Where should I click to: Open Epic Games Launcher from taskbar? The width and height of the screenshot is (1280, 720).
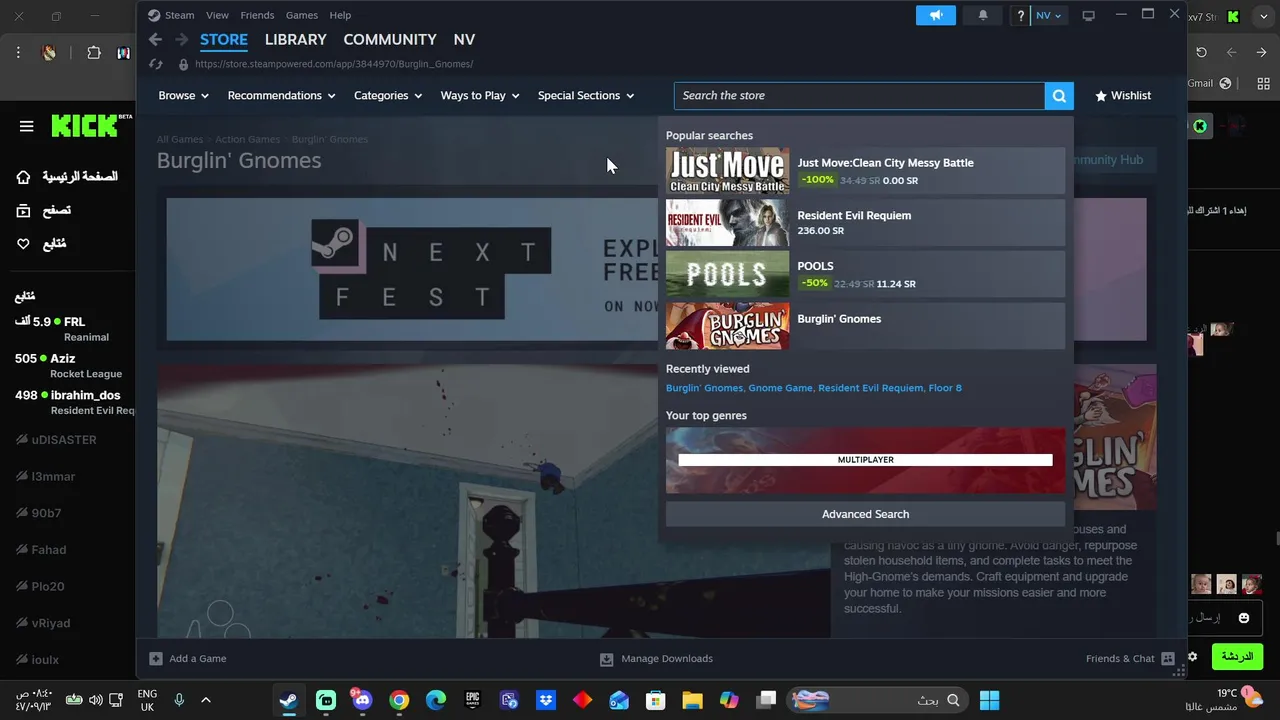point(472,700)
